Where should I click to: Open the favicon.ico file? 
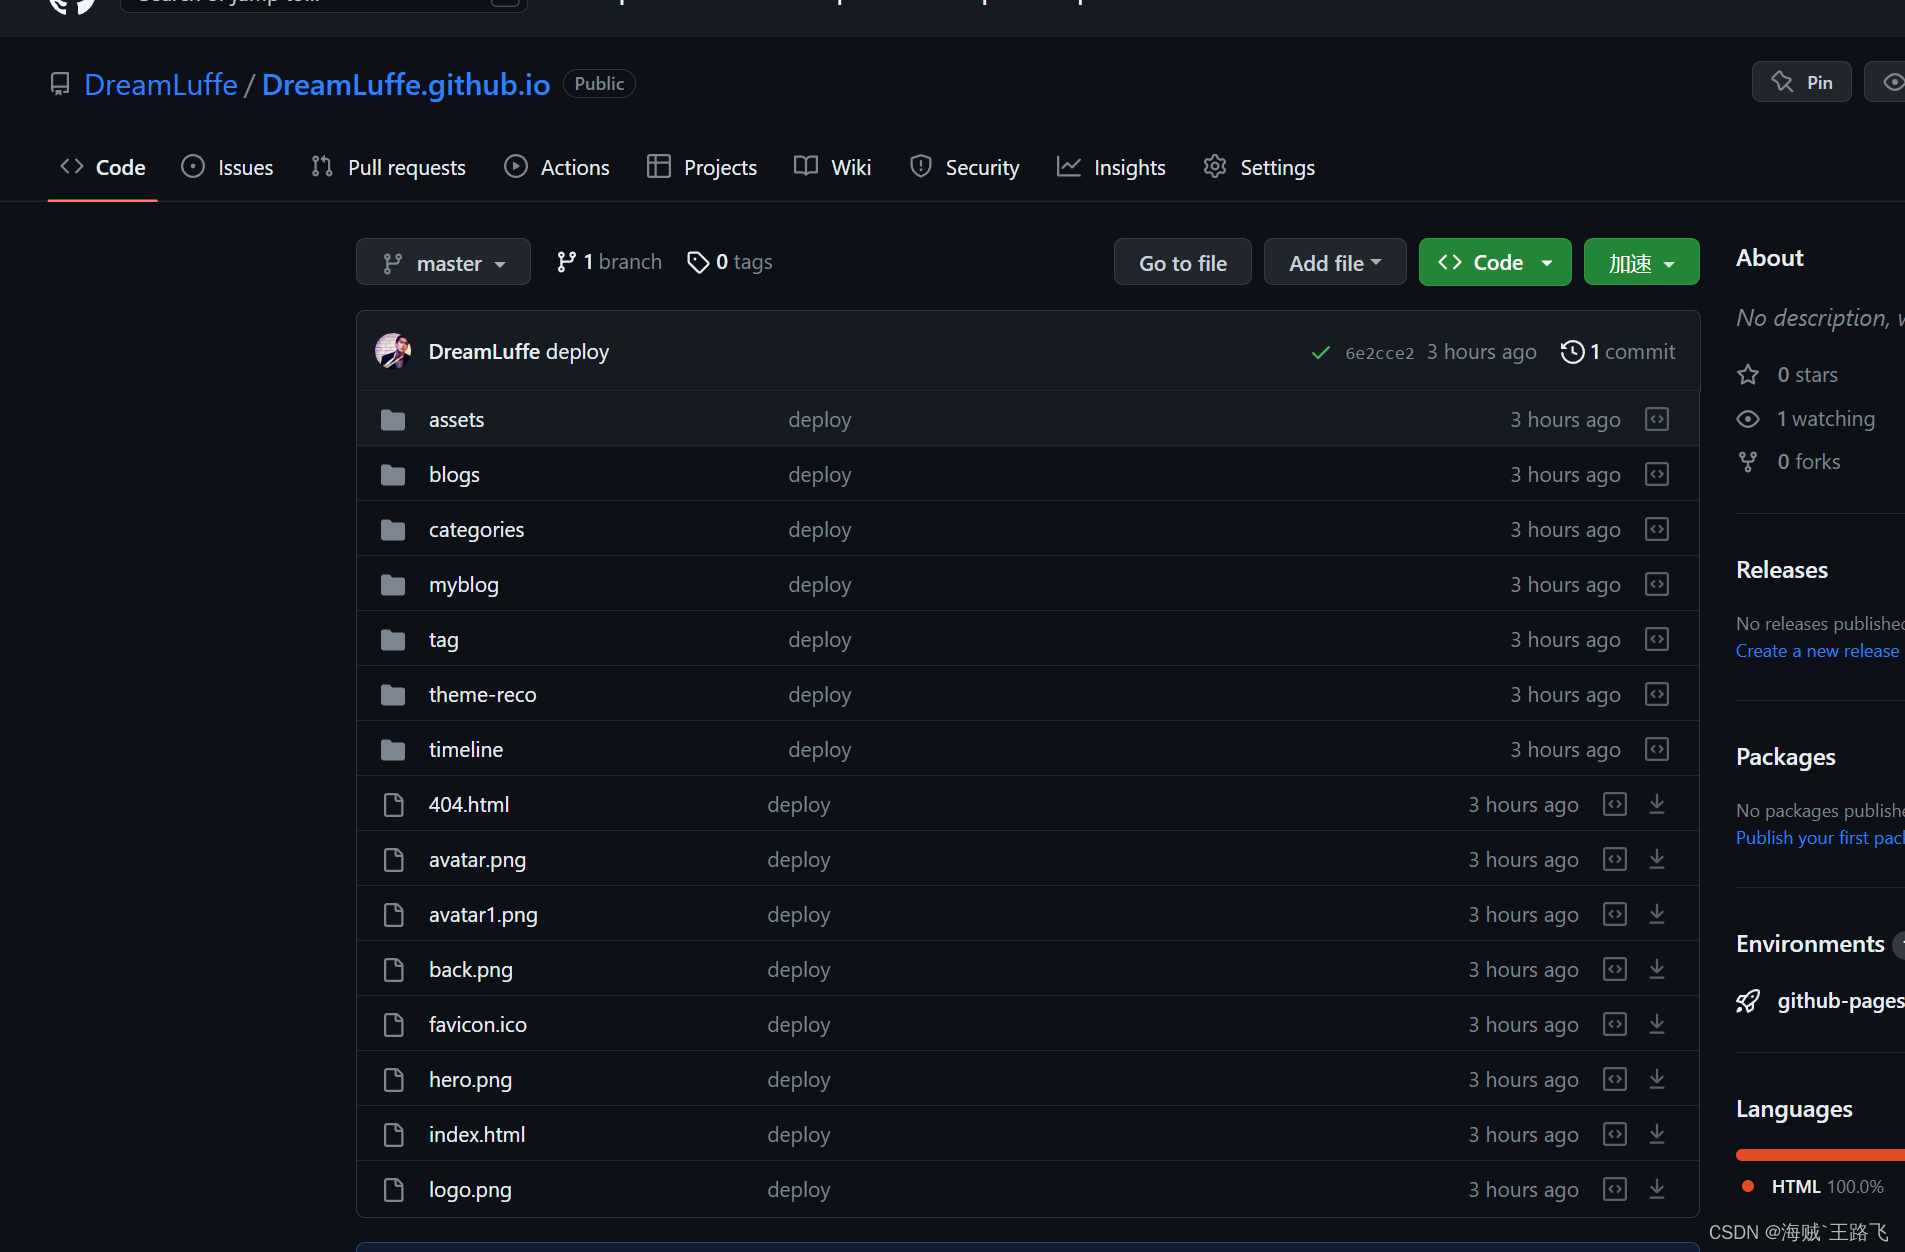tap(478, 1025)
